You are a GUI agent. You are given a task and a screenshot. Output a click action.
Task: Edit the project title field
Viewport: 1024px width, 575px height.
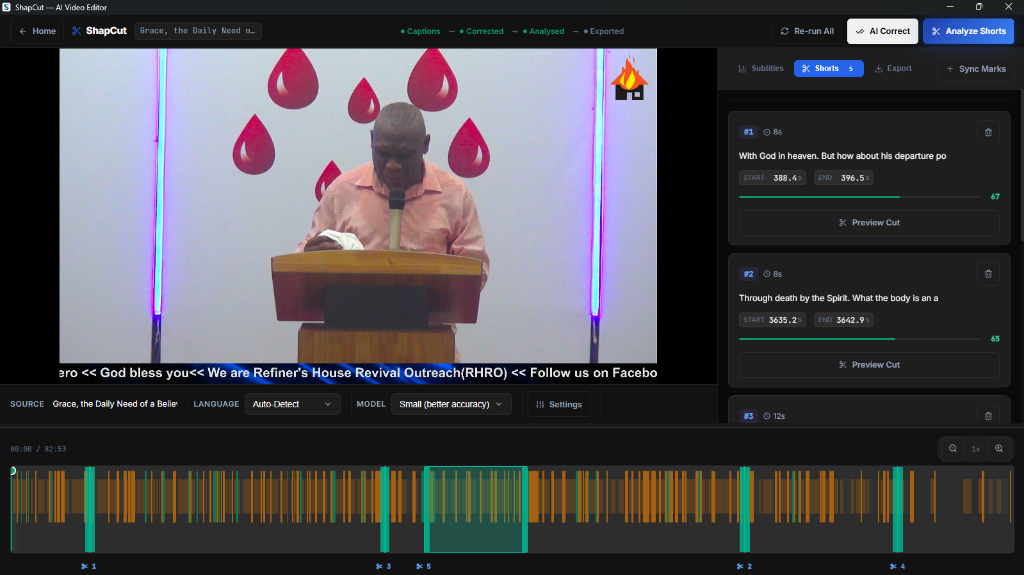pos(197,31)
